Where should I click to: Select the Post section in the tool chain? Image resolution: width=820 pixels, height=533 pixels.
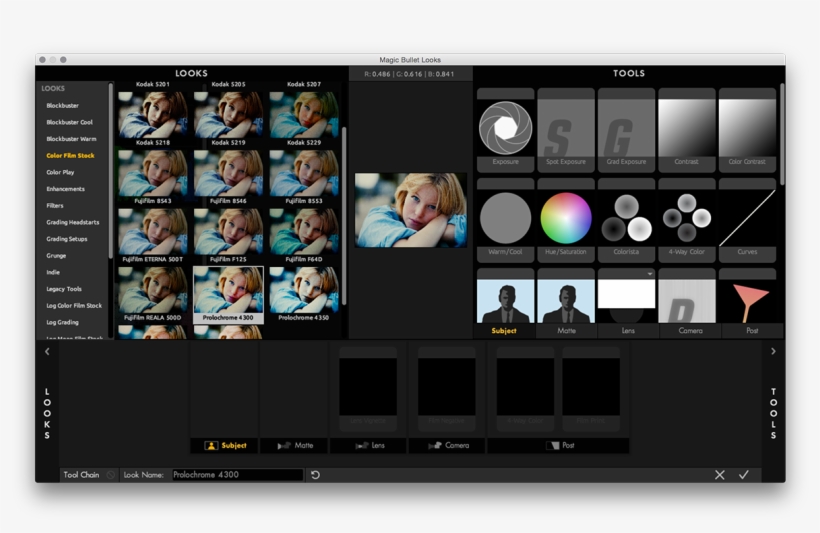(x=559, y=446)
